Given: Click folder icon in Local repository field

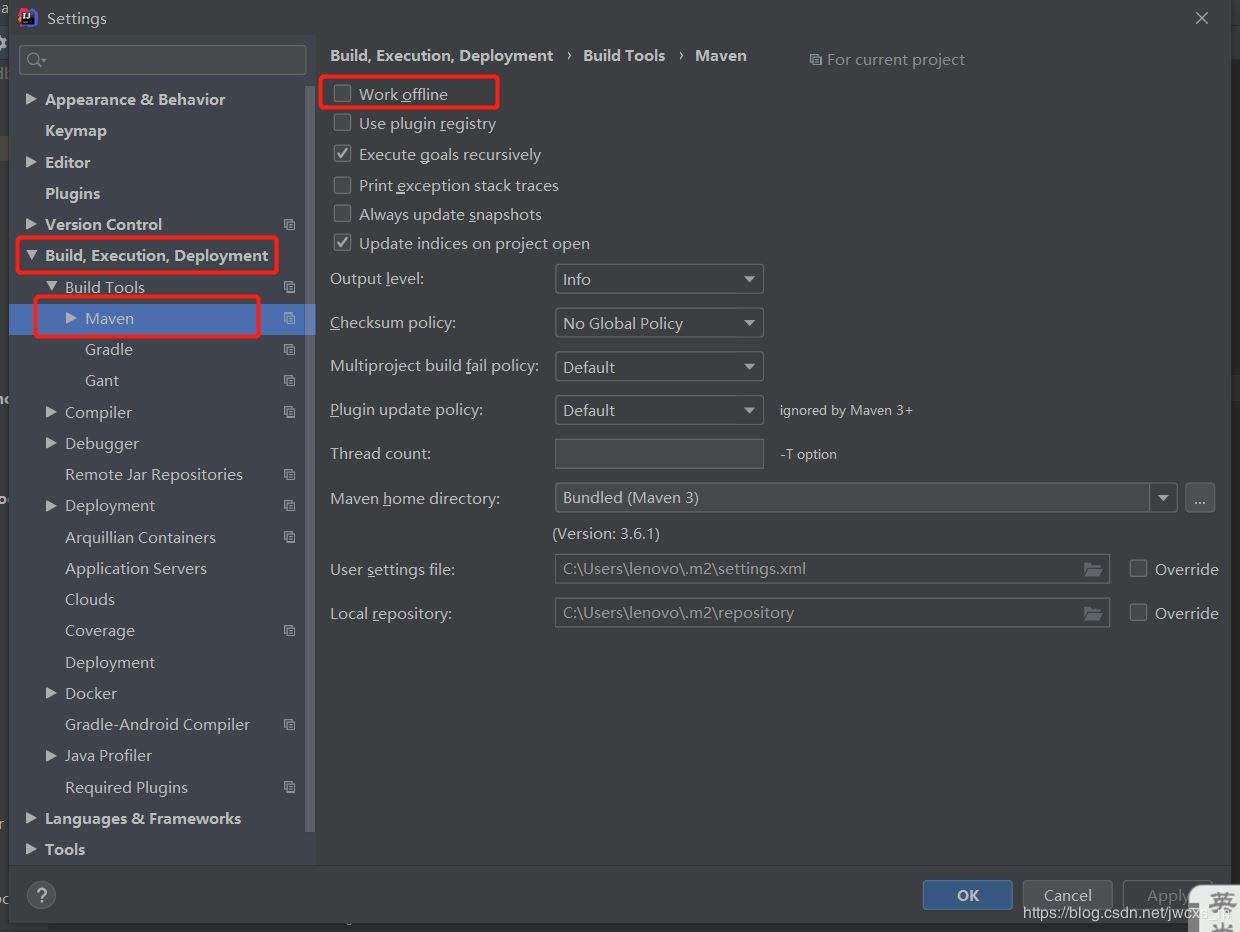Looking at the screenshot, I should (x=1093, y=613).
